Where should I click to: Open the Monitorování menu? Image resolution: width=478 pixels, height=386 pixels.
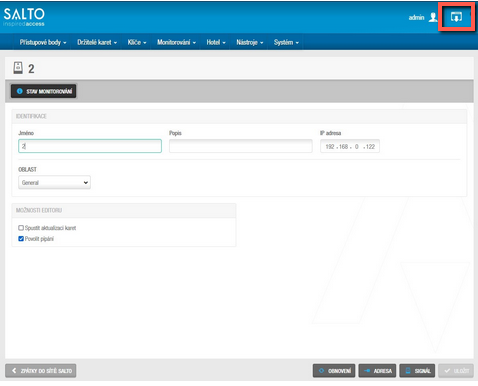[x=176, y=42]
